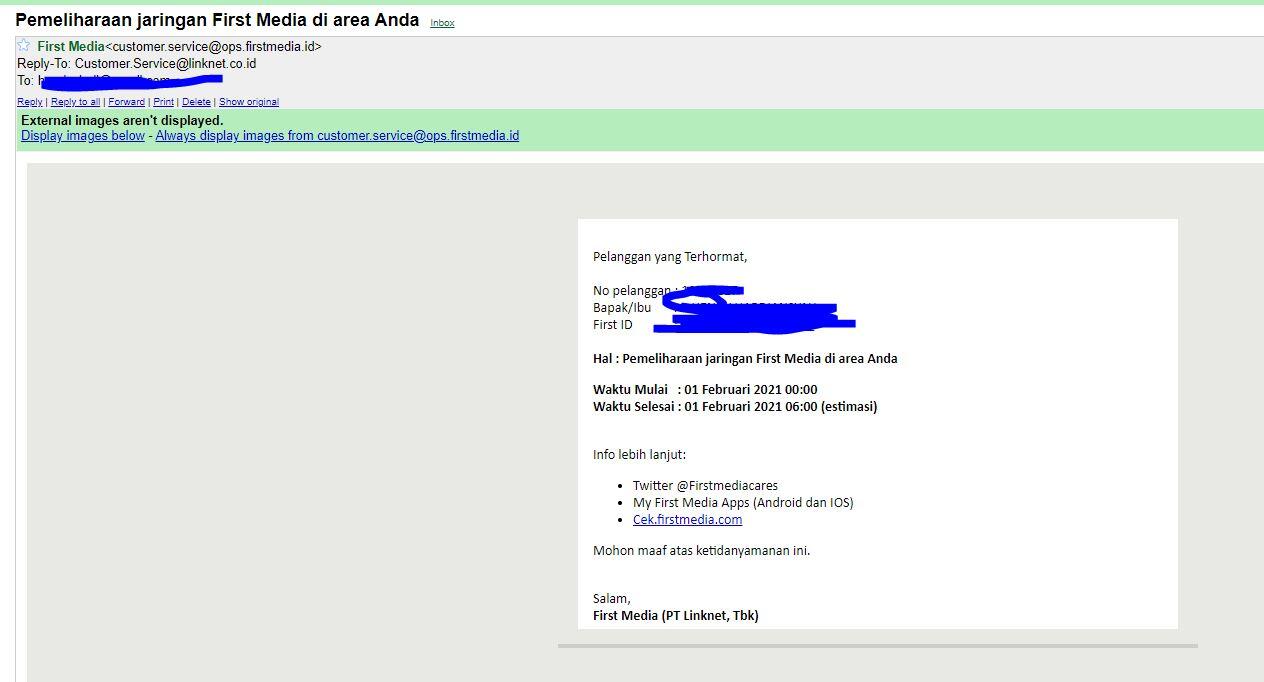Click Twitter @Firstmediacares bullet
Image resolution: width=1264 pixels, height=682 pixels.
pos(705,485)
